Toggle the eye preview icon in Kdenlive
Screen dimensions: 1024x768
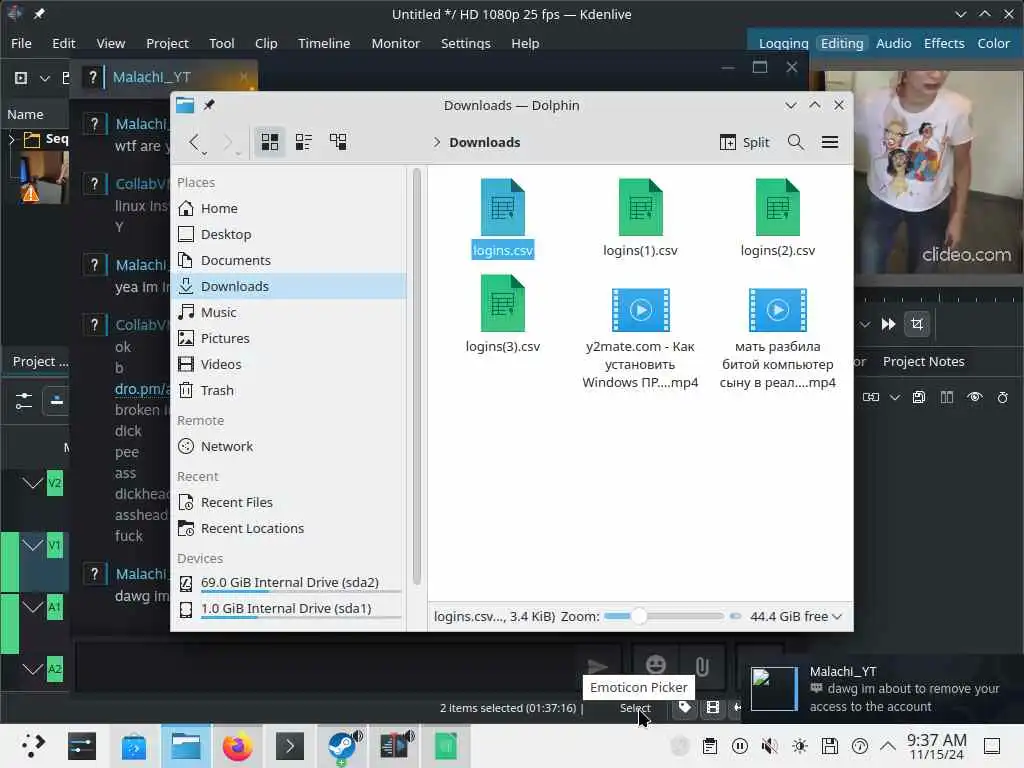coord(975,397)
